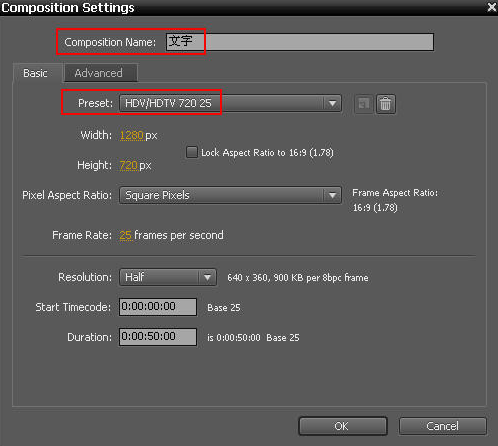Enable Lock Aspect Ratio to 16:9 checkbox

[x=192, y=152]
